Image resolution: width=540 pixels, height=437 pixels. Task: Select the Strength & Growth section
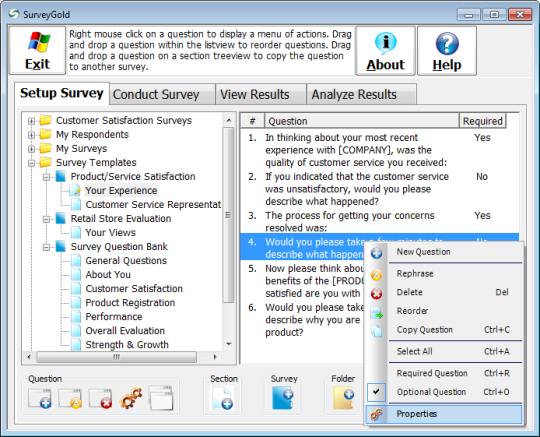127,345
